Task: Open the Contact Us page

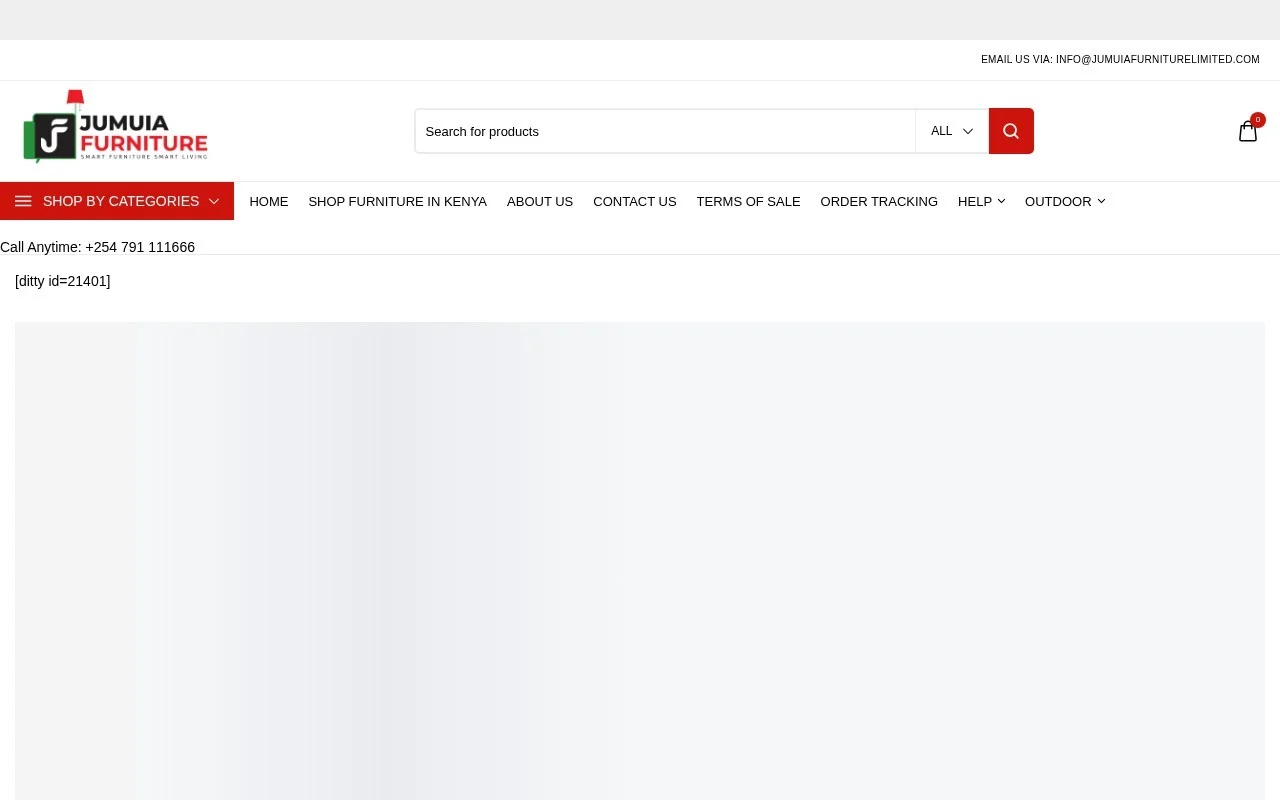Action: click(x=635, y=201)
